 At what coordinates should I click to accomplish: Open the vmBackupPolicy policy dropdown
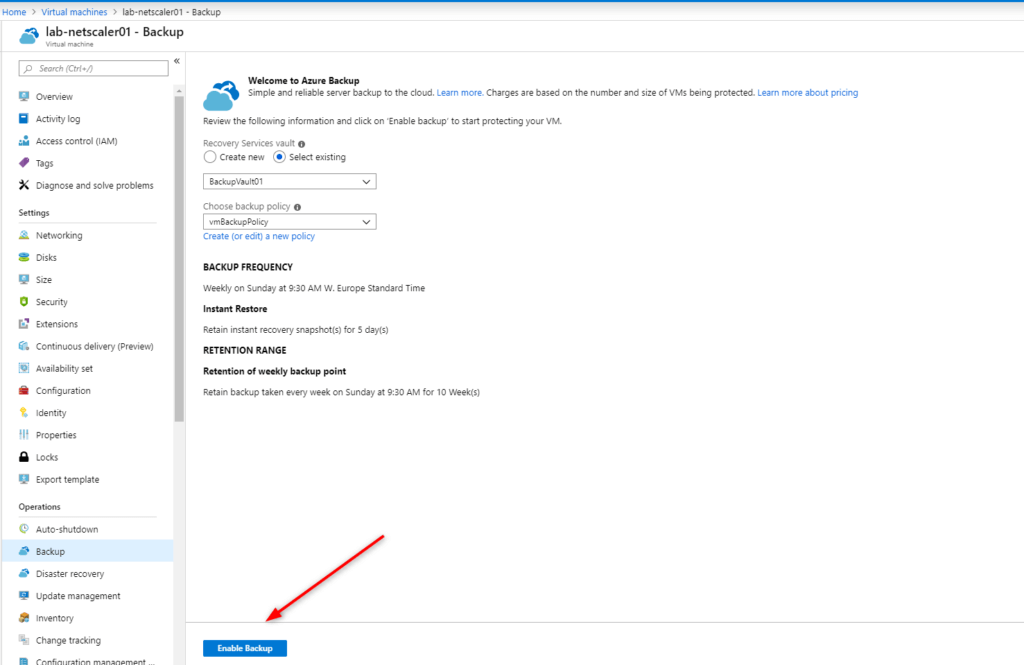click(289, 222)
